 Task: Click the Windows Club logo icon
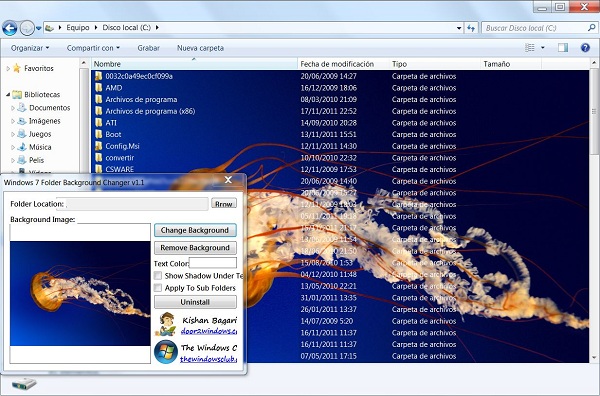click(166, 352)
